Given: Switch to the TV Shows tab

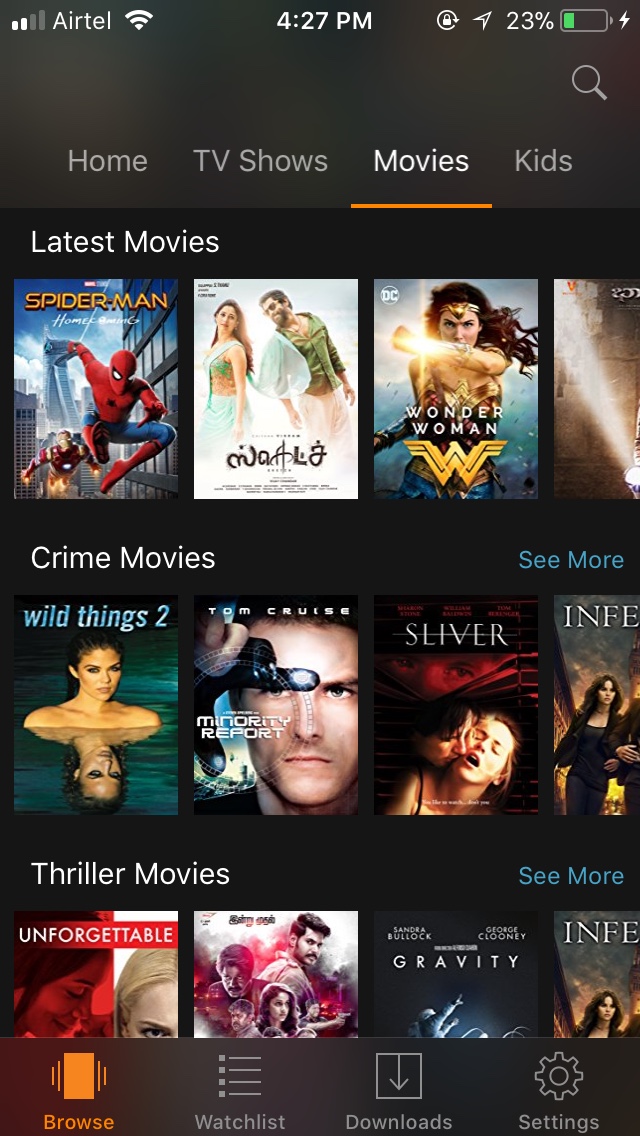Looking at the screenshot, I should pos(260,161).
